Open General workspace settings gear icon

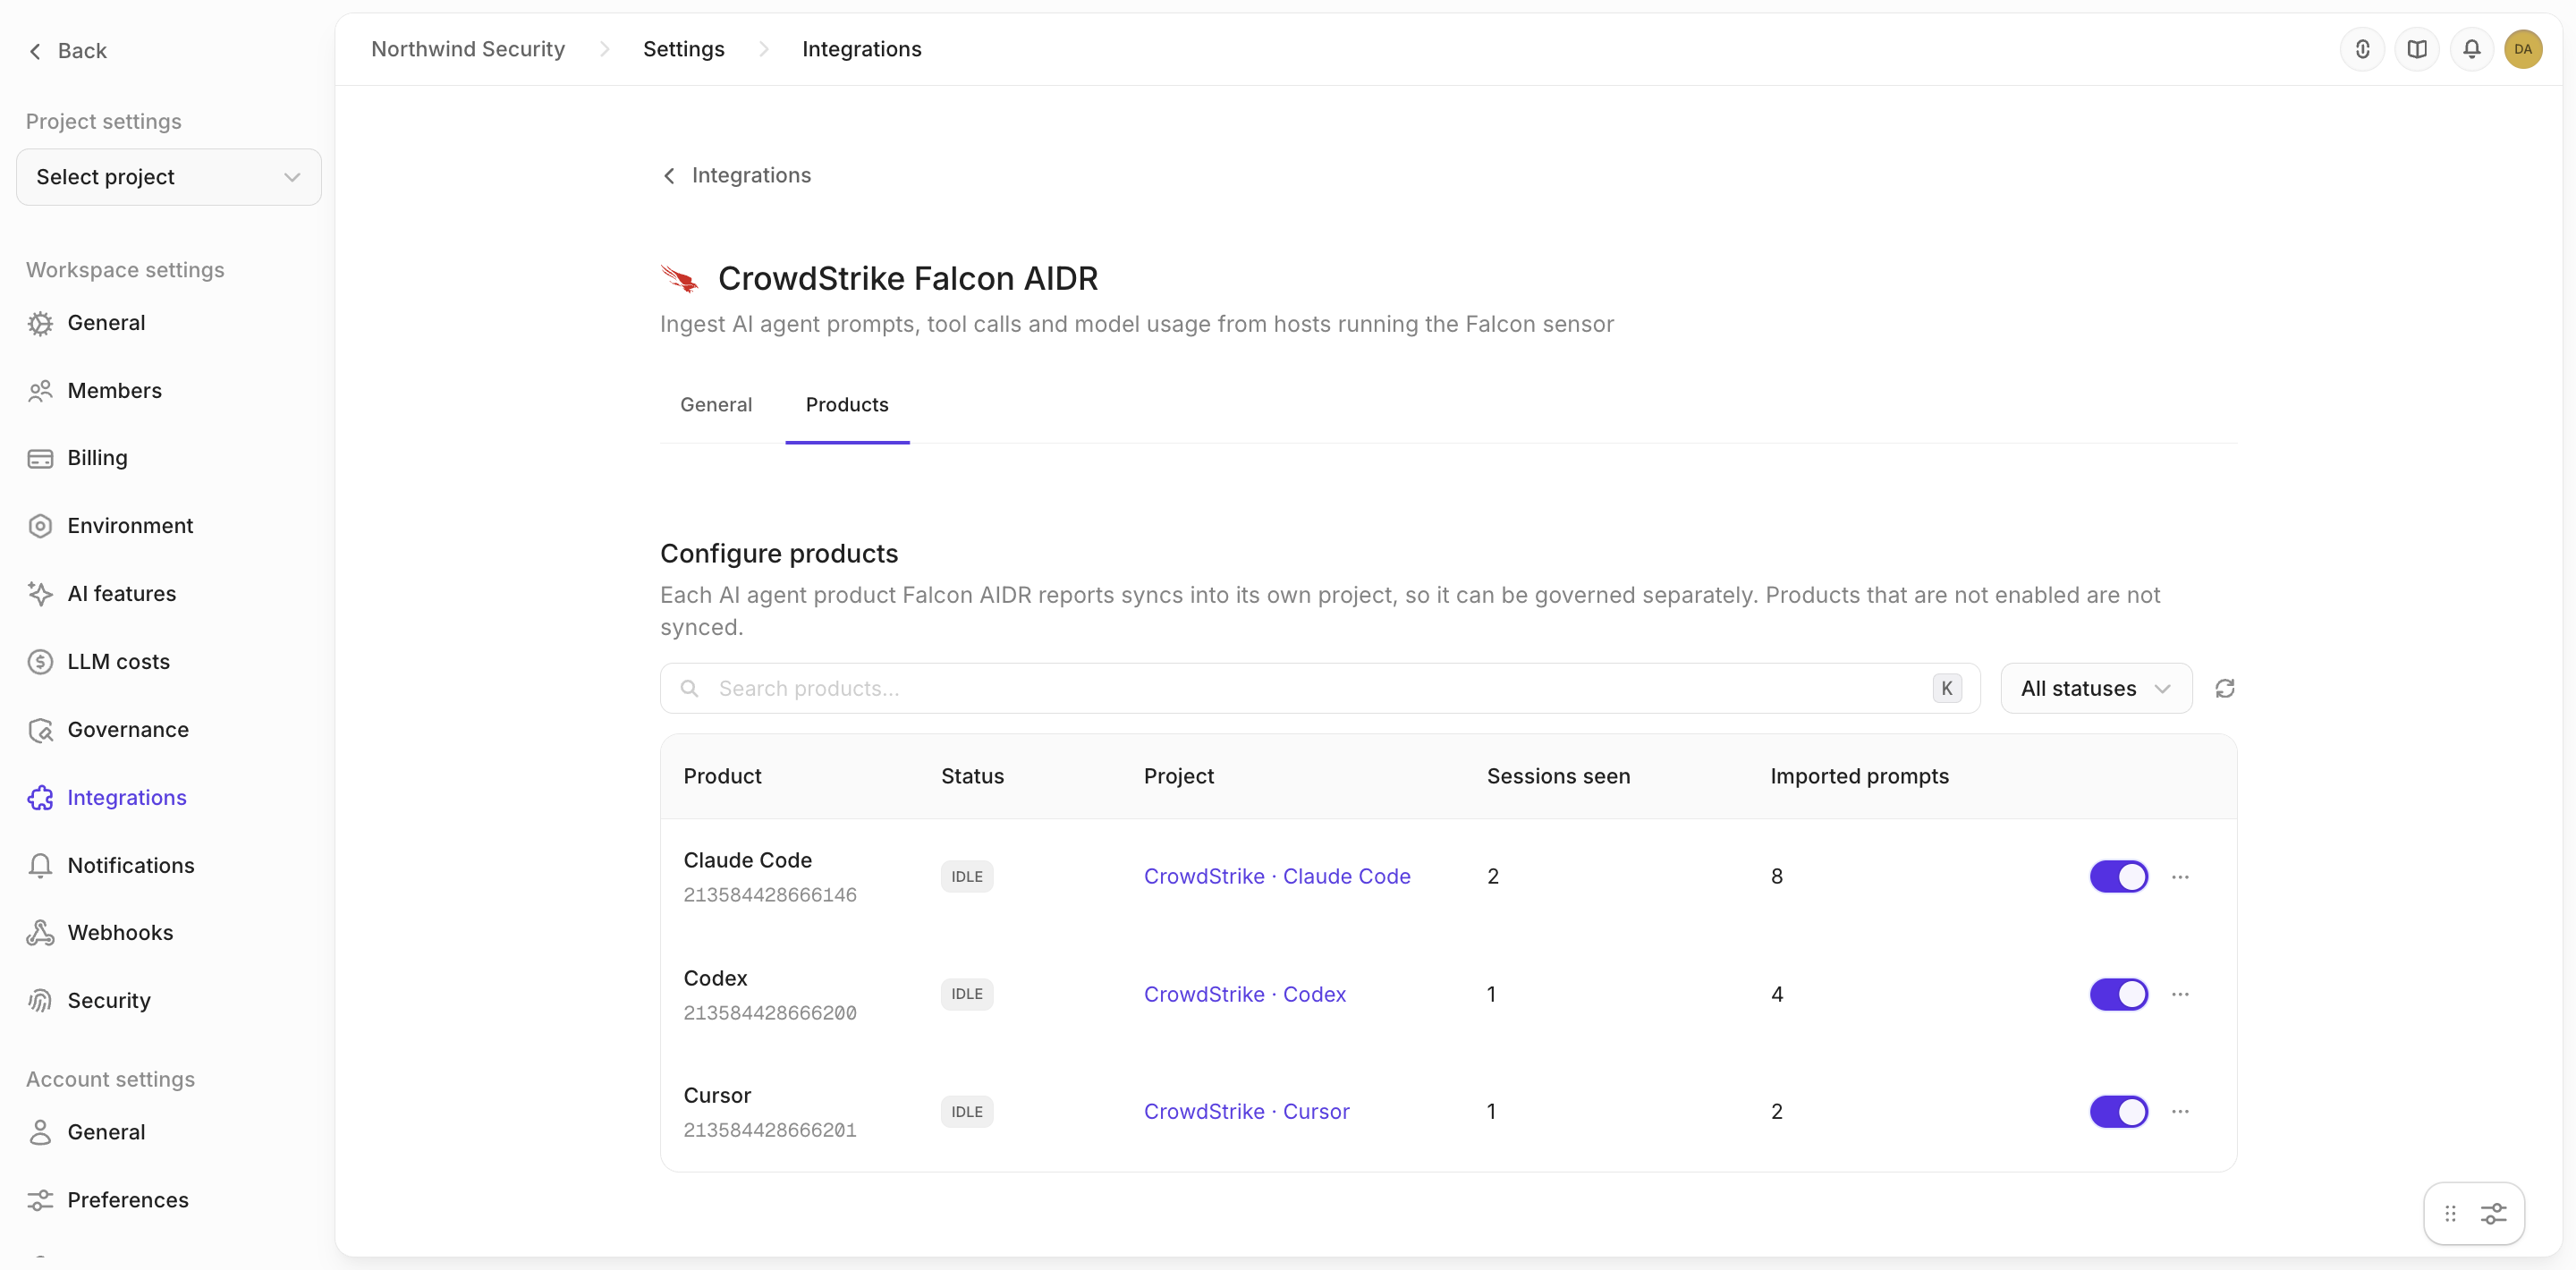[x=40, y=323]
